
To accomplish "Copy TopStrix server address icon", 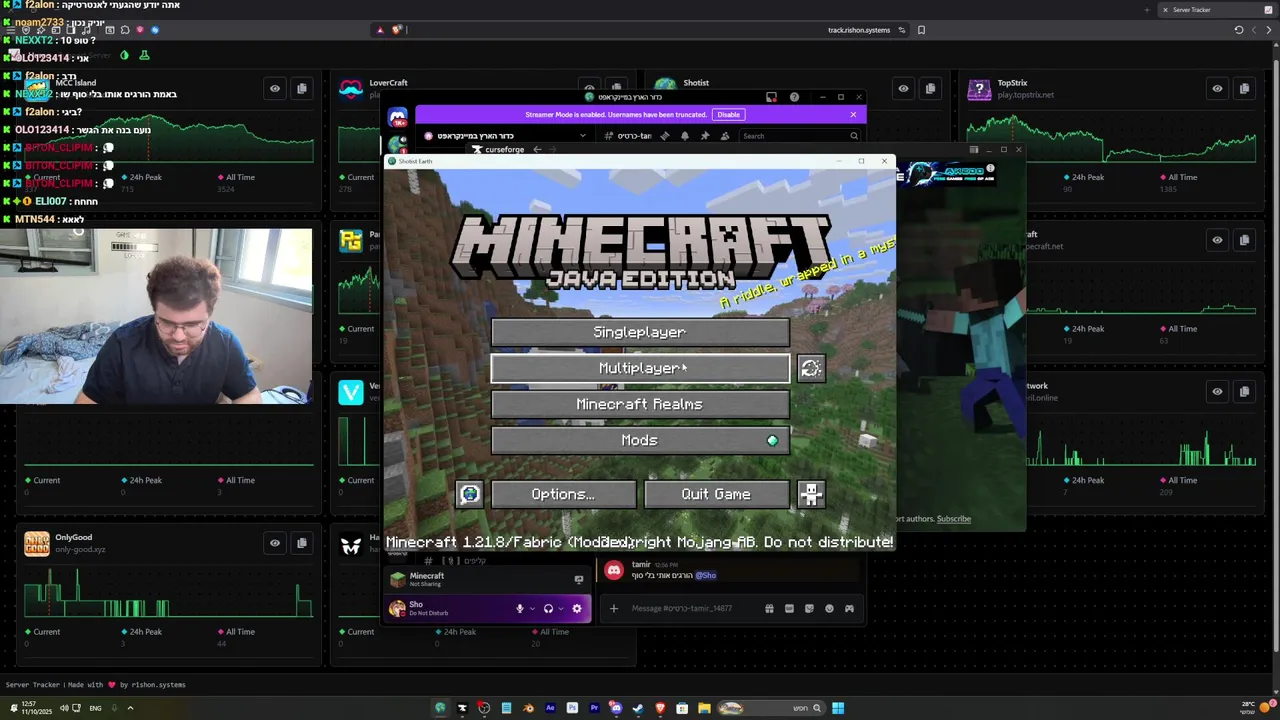I will pos(1244,89).
